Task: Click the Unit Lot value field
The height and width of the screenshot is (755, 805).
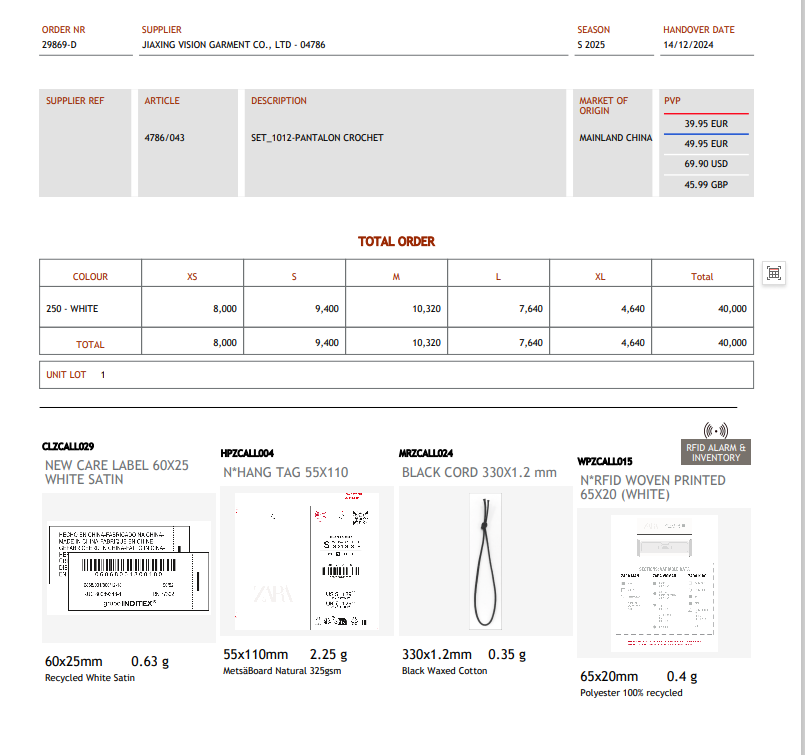Action: tap(103, 375)
